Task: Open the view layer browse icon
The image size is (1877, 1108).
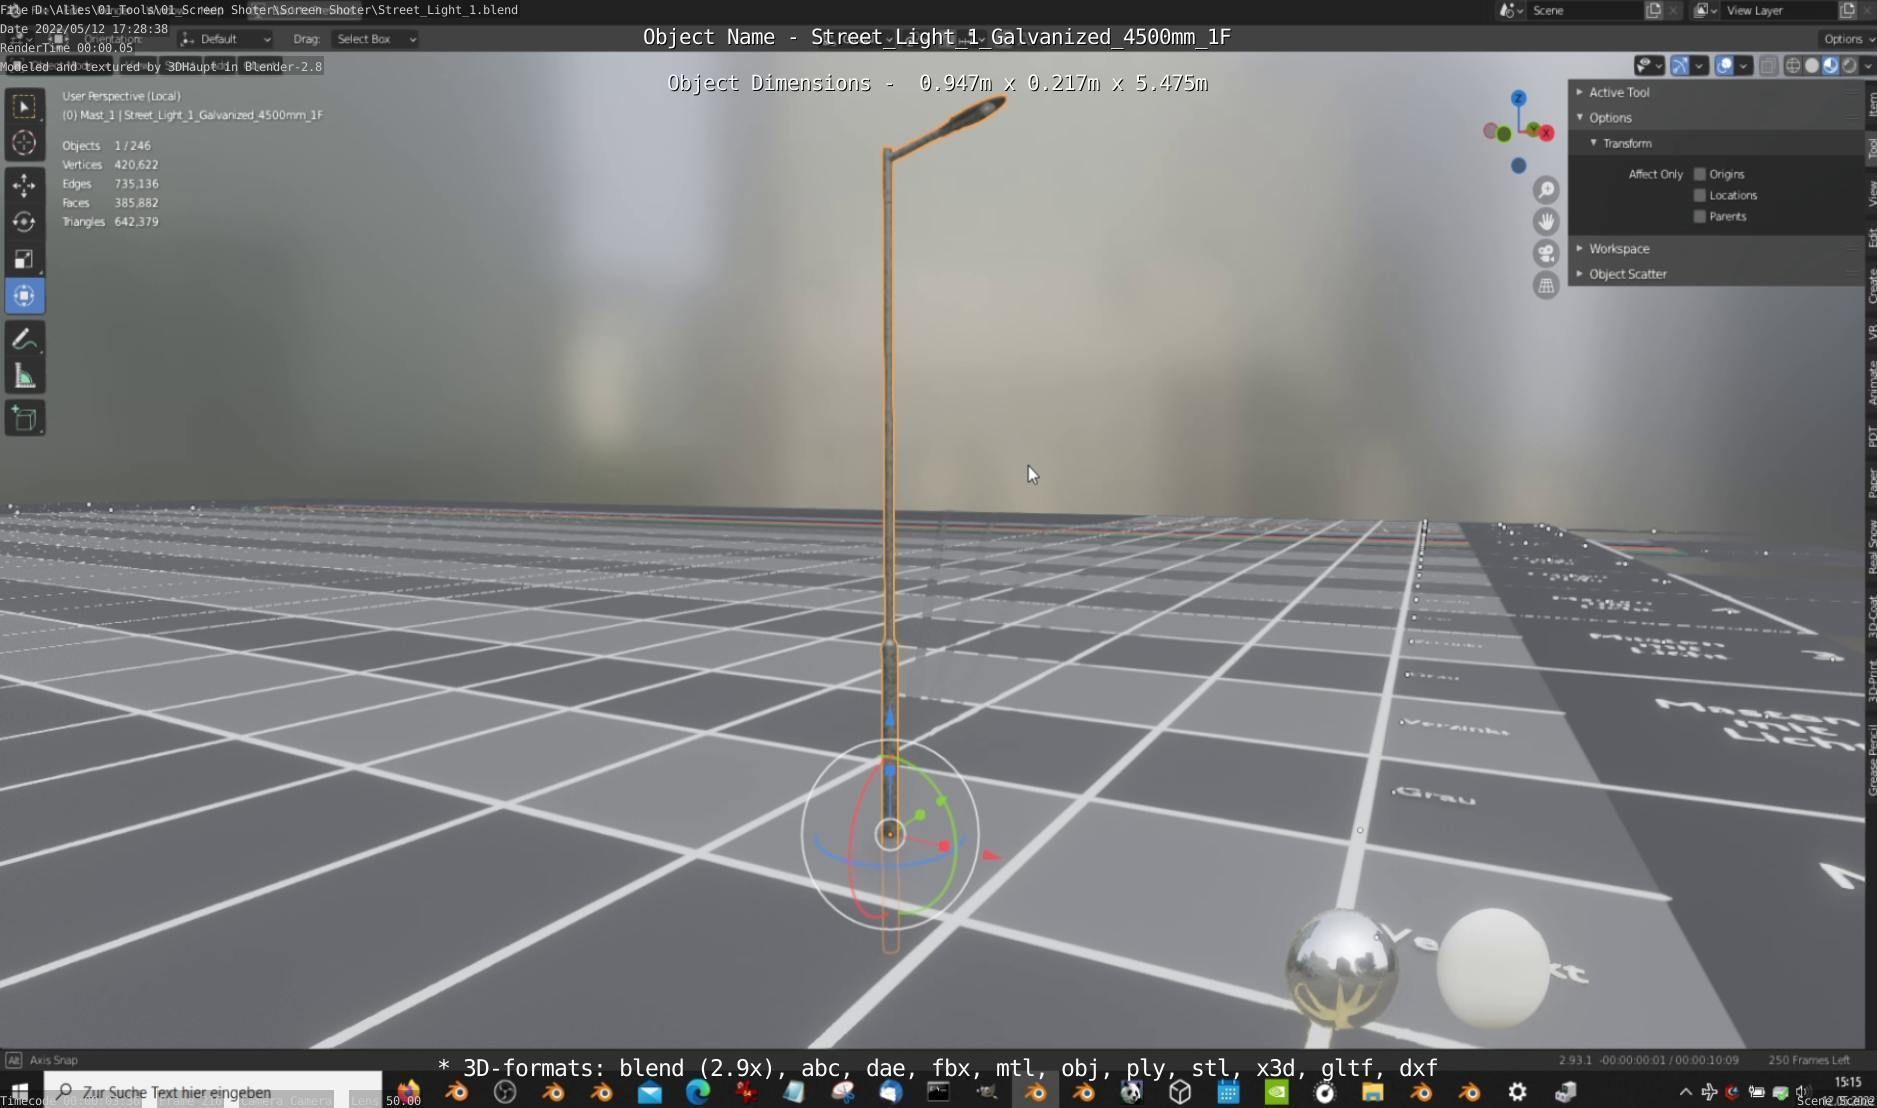Action: (x=1705, y=10)
